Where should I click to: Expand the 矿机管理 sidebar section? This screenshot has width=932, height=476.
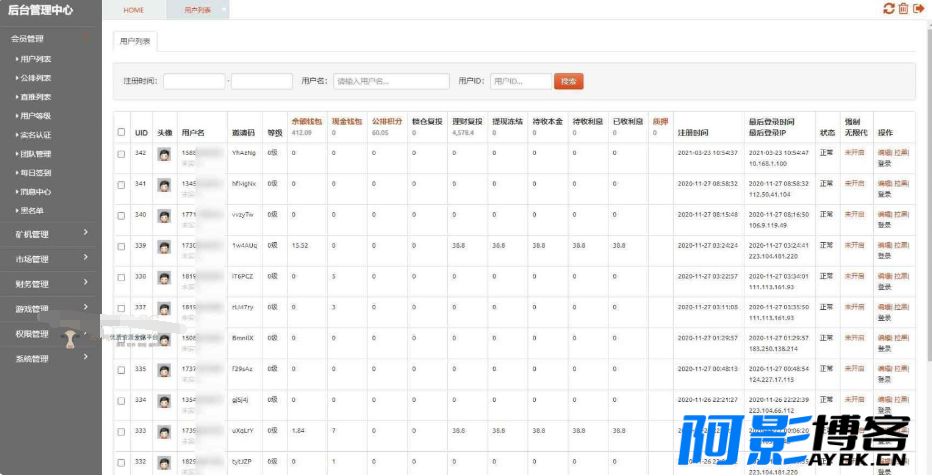point(48,234)
